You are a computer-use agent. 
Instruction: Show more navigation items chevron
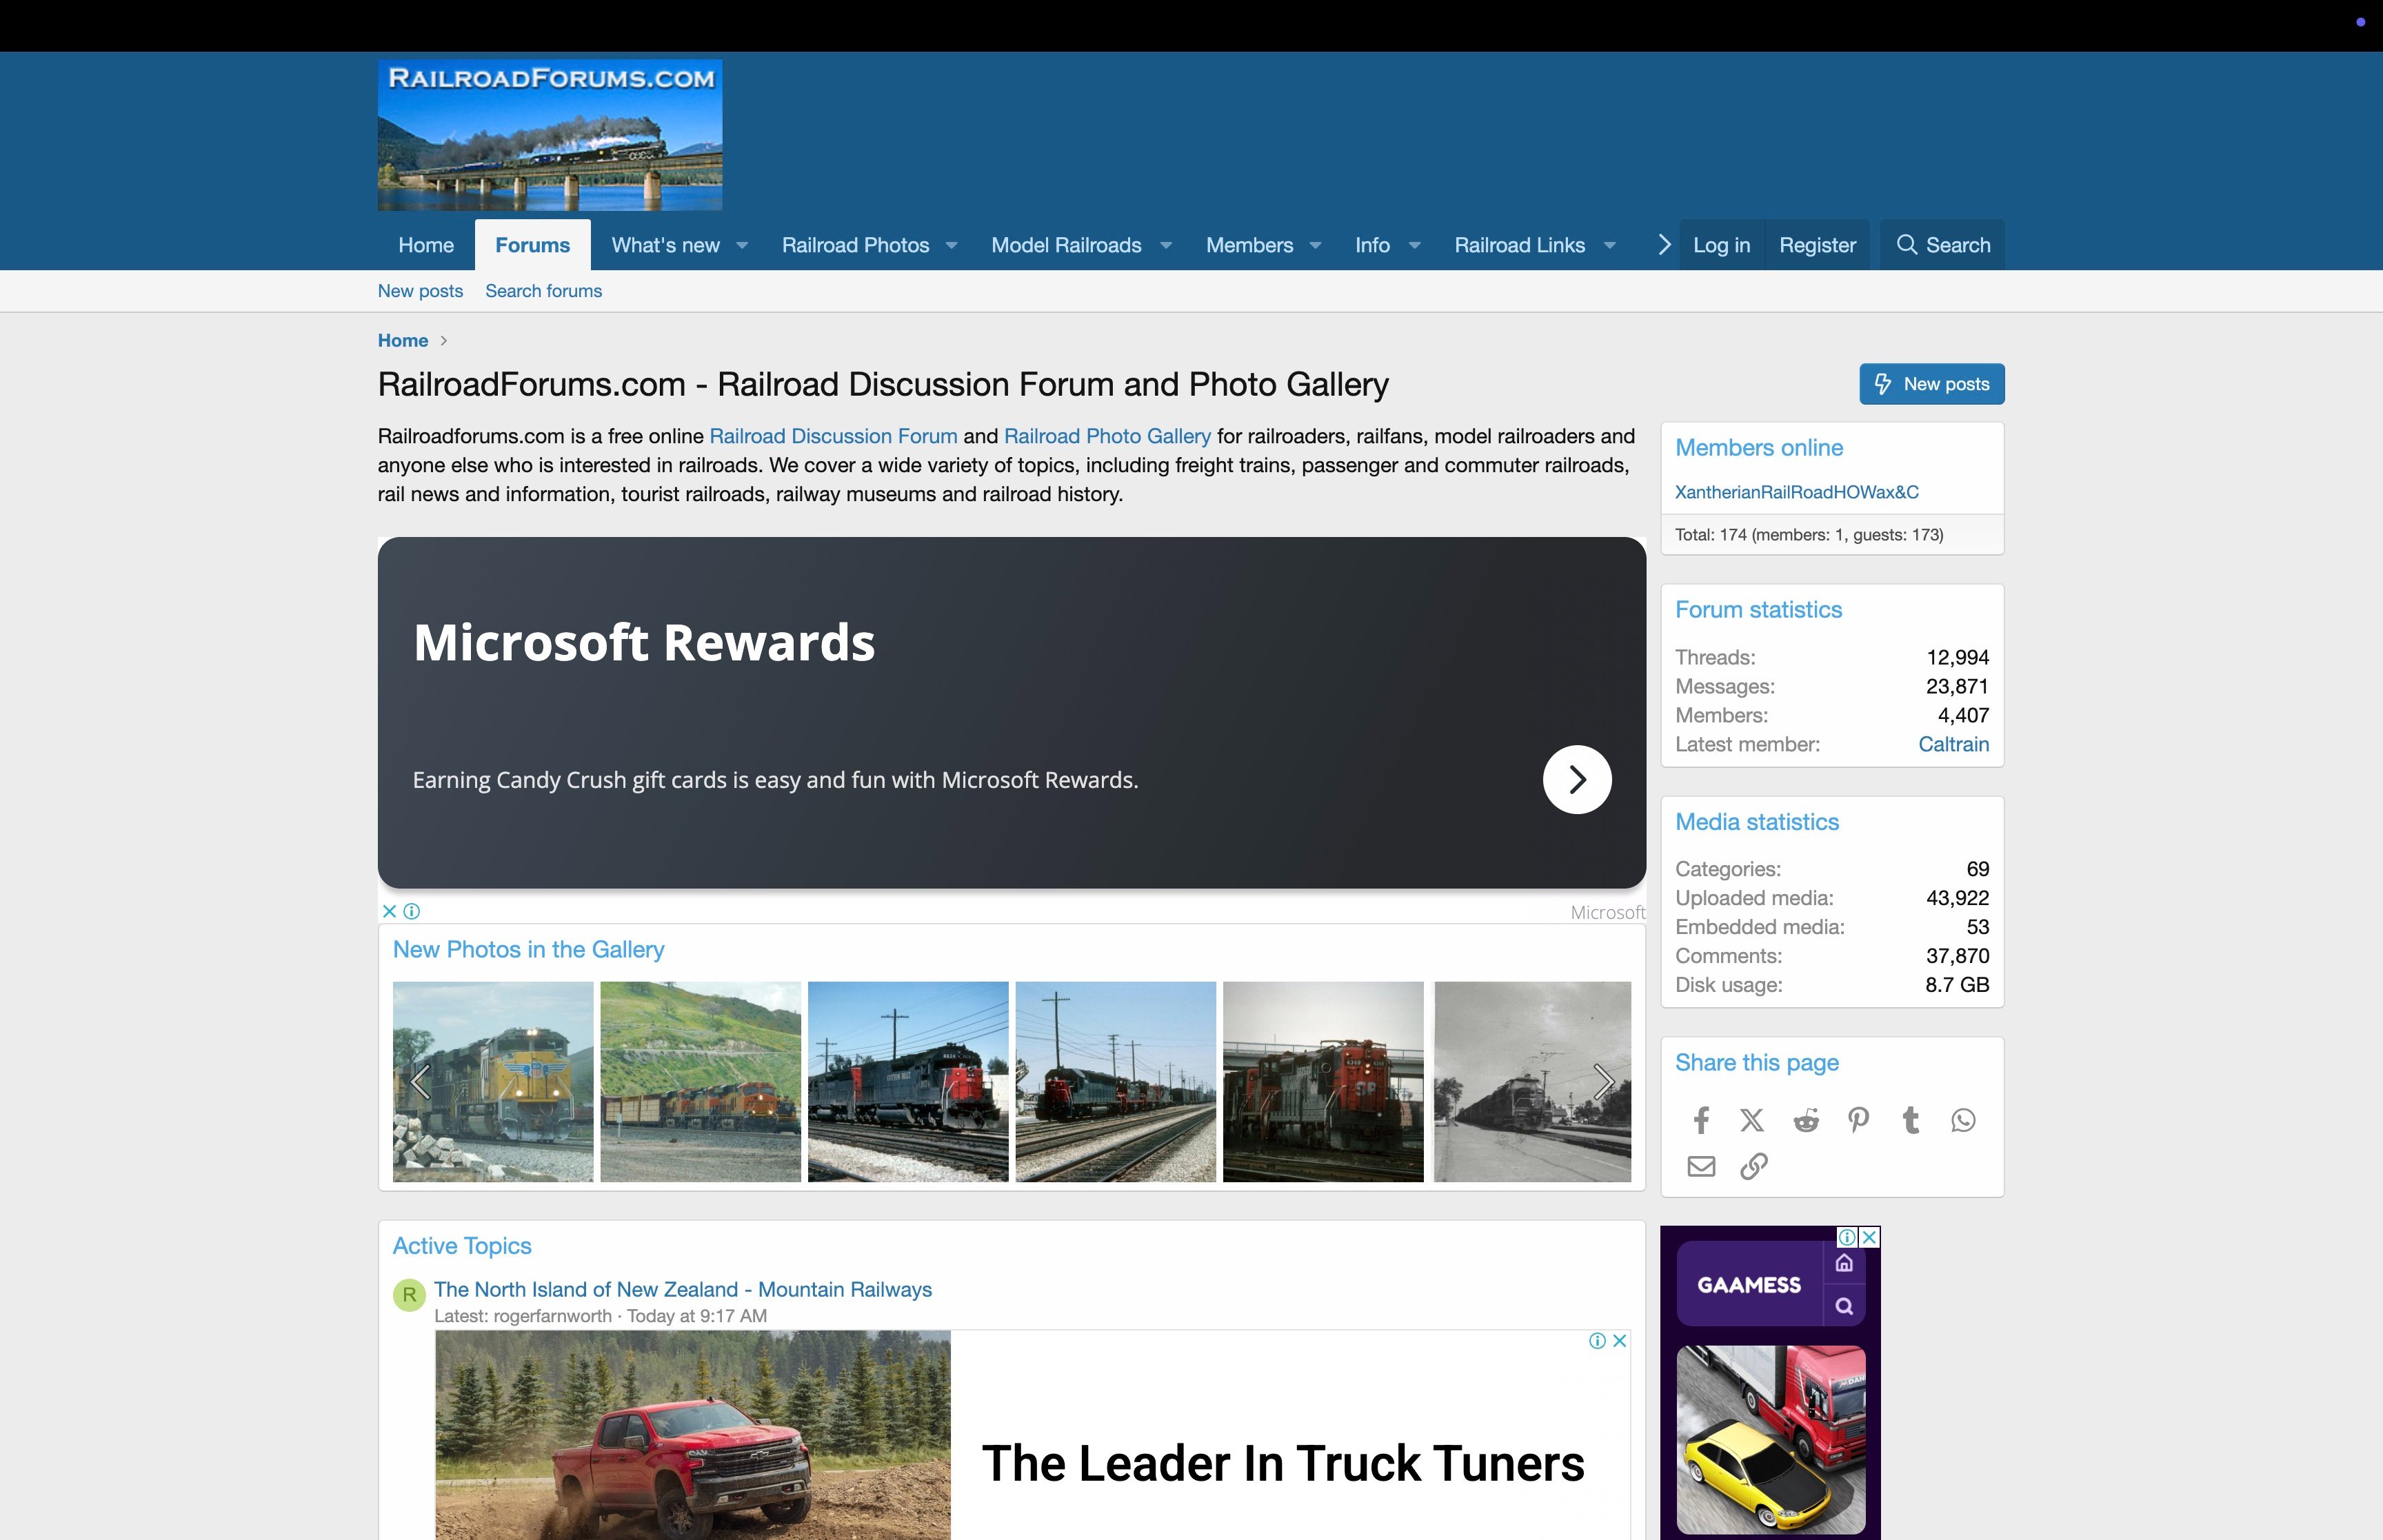pos(1664,245)
